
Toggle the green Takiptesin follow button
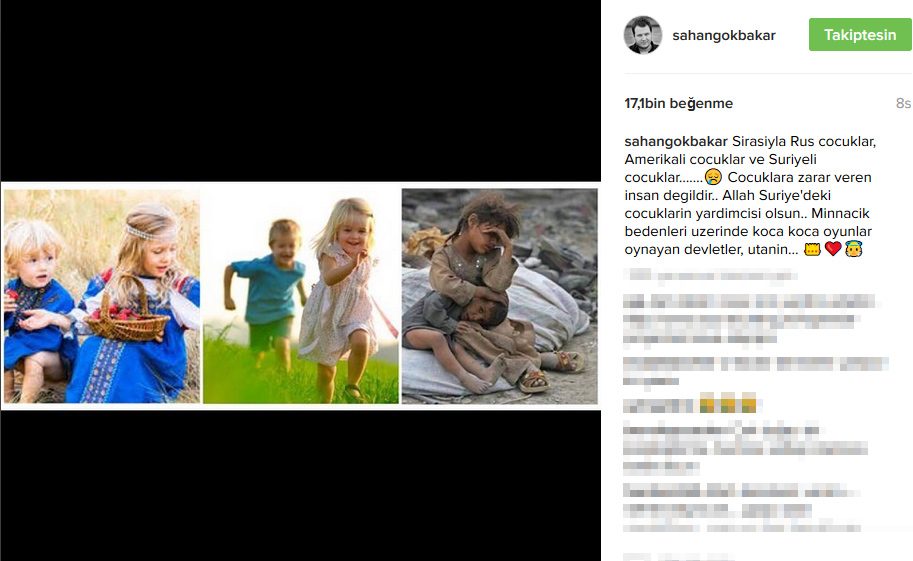tap(860, 35)
